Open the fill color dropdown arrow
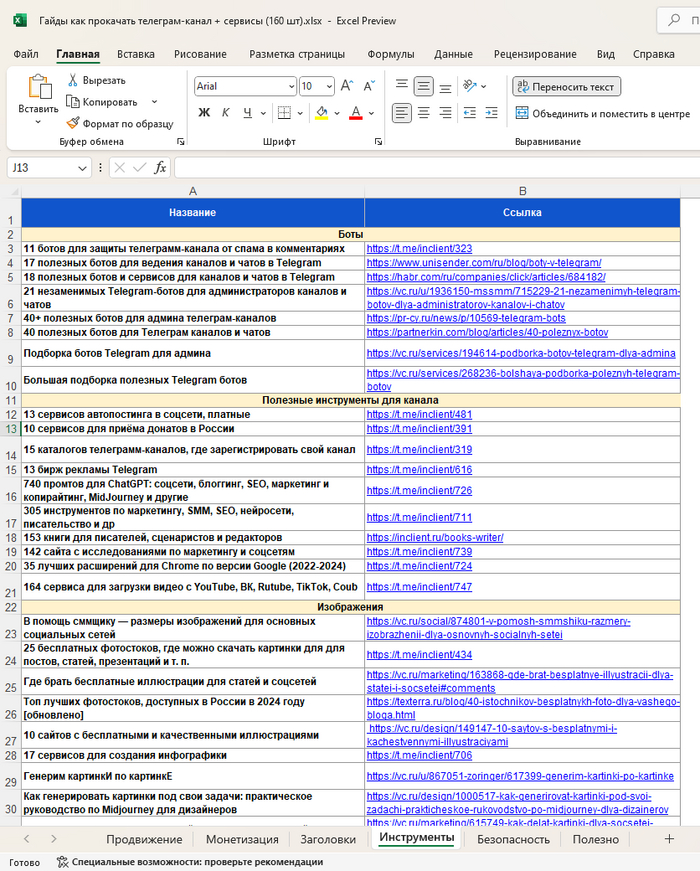 [x=337, y=113]
